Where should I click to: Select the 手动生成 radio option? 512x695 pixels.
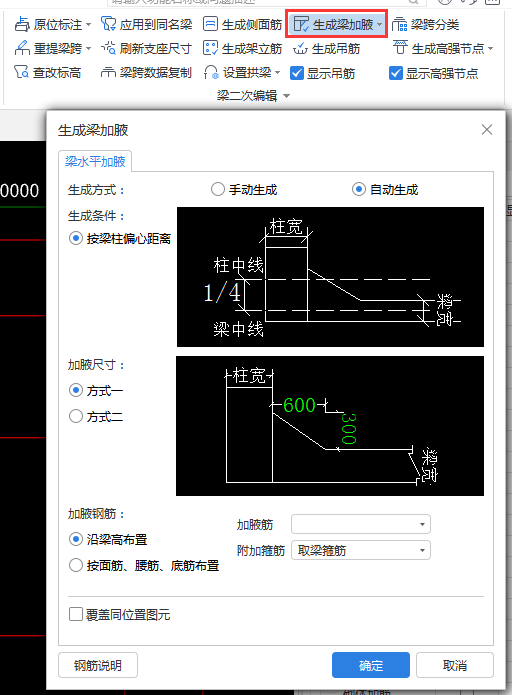click(218, 190)
